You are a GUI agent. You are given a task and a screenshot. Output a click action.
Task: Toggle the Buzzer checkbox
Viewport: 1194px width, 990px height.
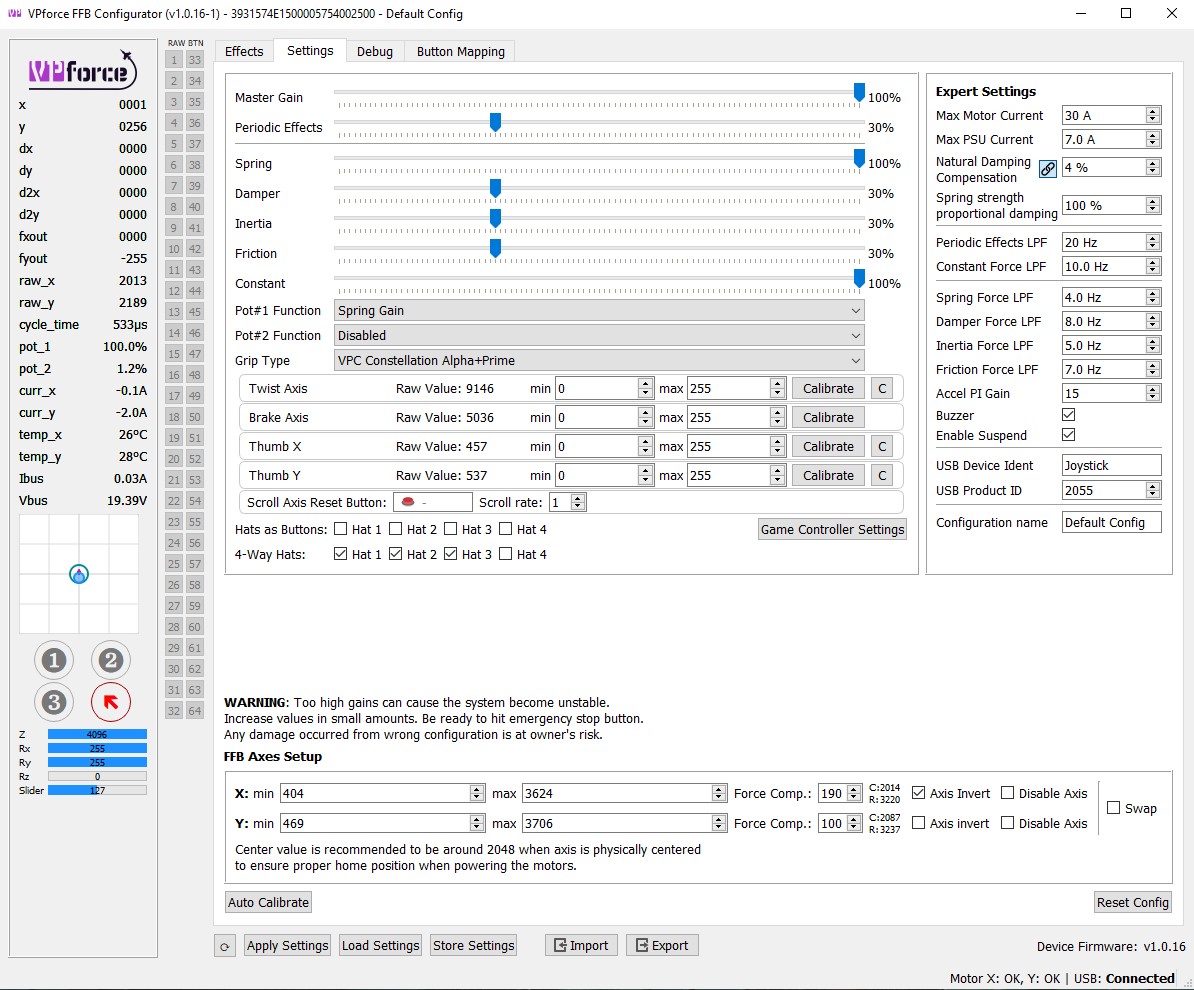coord(1068,415)
